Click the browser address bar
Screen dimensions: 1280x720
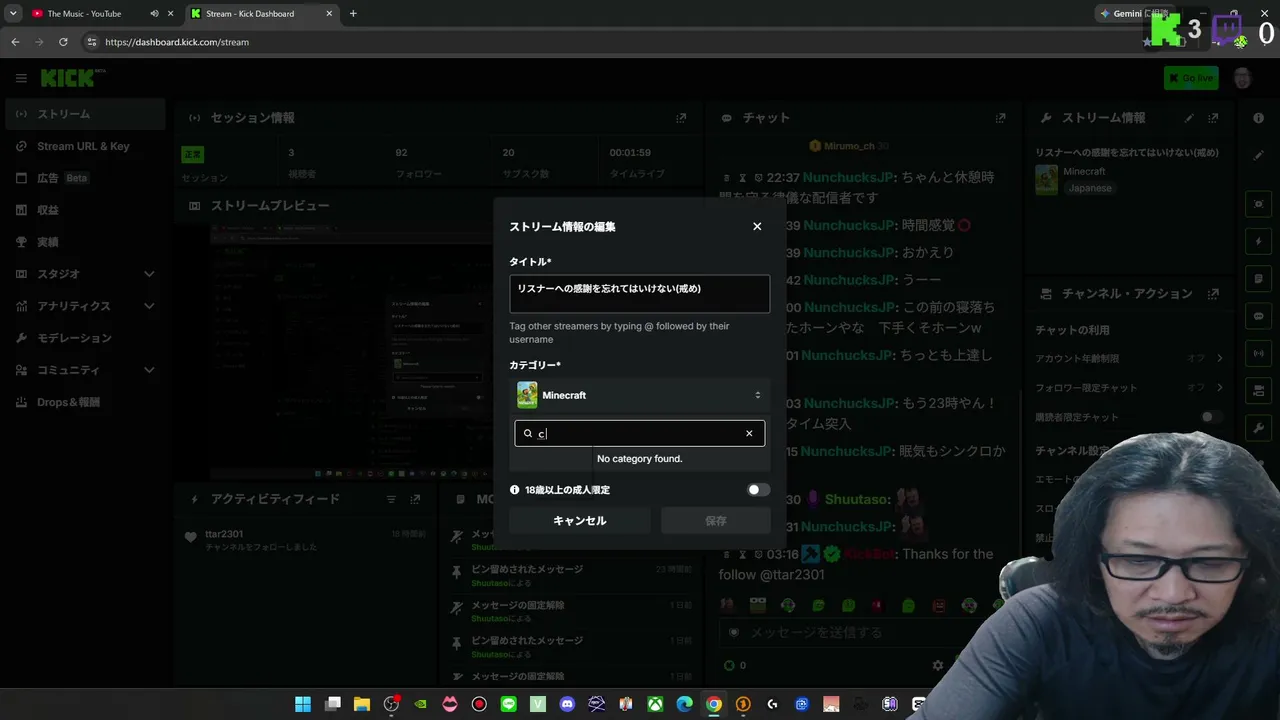click(x=600, y=42)
